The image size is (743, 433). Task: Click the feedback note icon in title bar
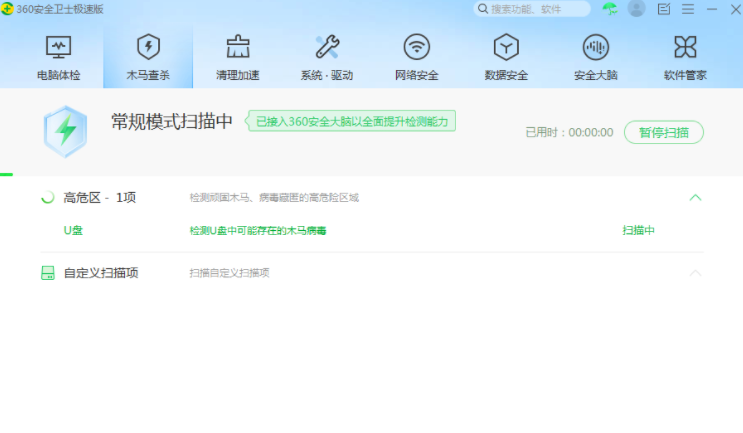coord(664,9)
